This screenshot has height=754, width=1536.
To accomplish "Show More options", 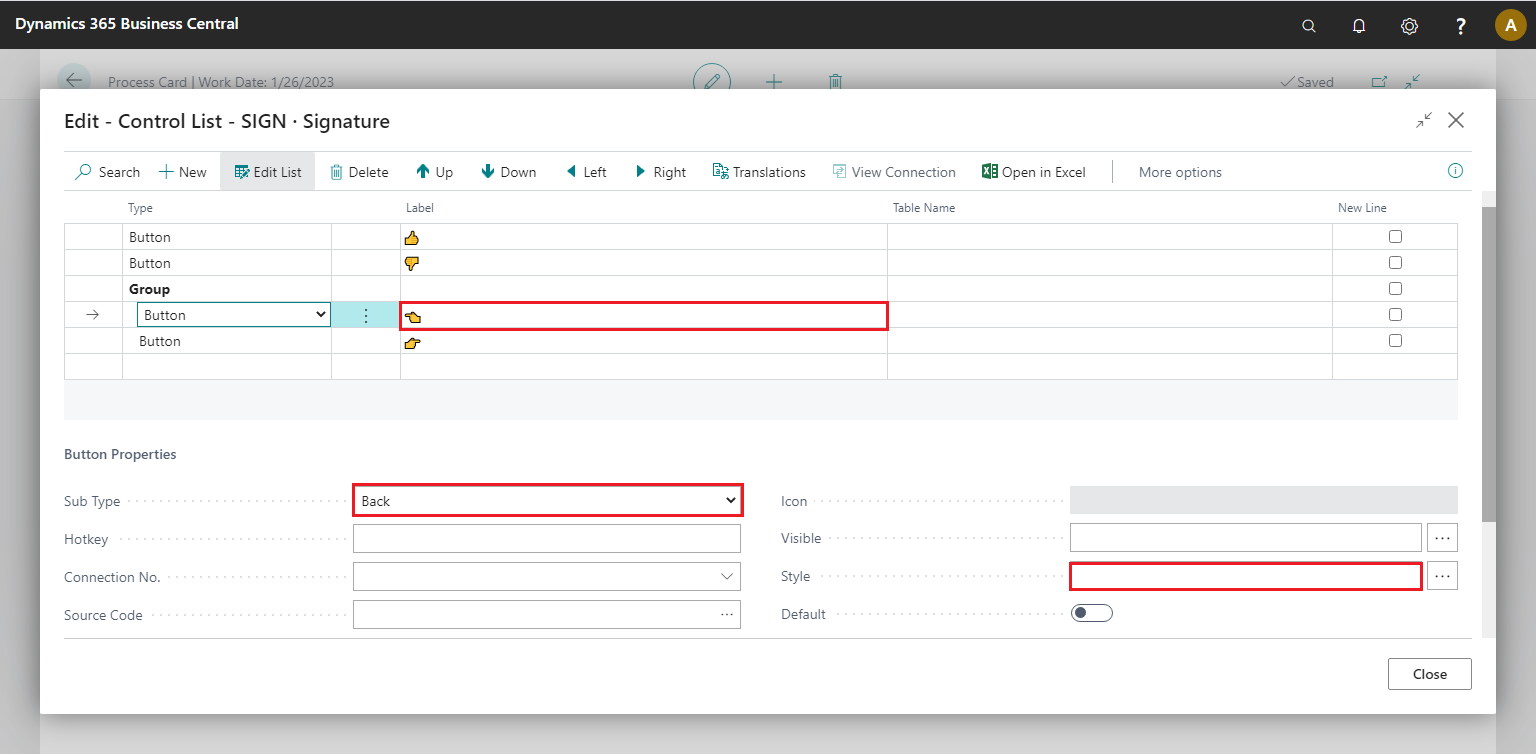I will pyautogui.click(x=1180, y=172).
